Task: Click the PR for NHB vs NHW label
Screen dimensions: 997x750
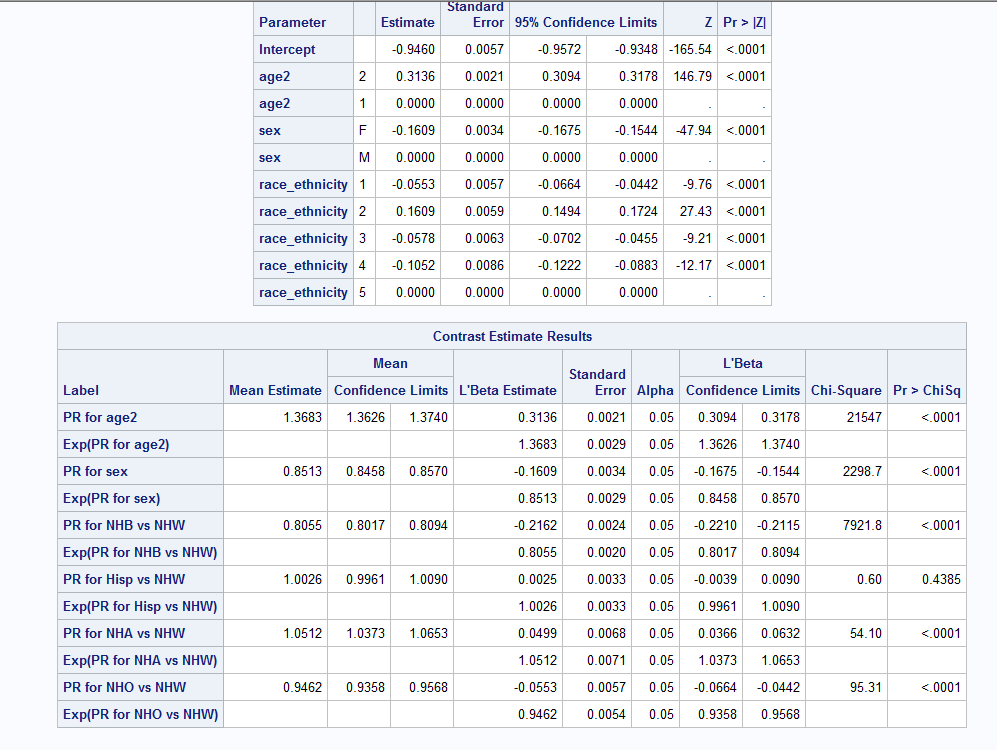Action: tap(124, 525)
